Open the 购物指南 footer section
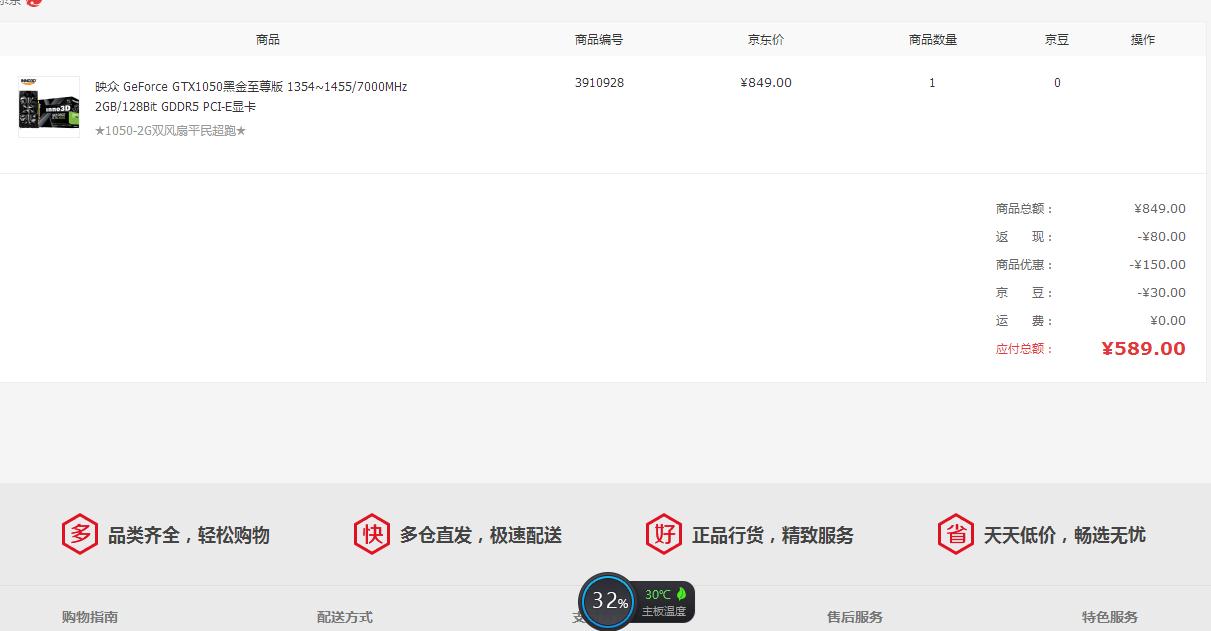The image size is (1211, 631). click(90, 617)
